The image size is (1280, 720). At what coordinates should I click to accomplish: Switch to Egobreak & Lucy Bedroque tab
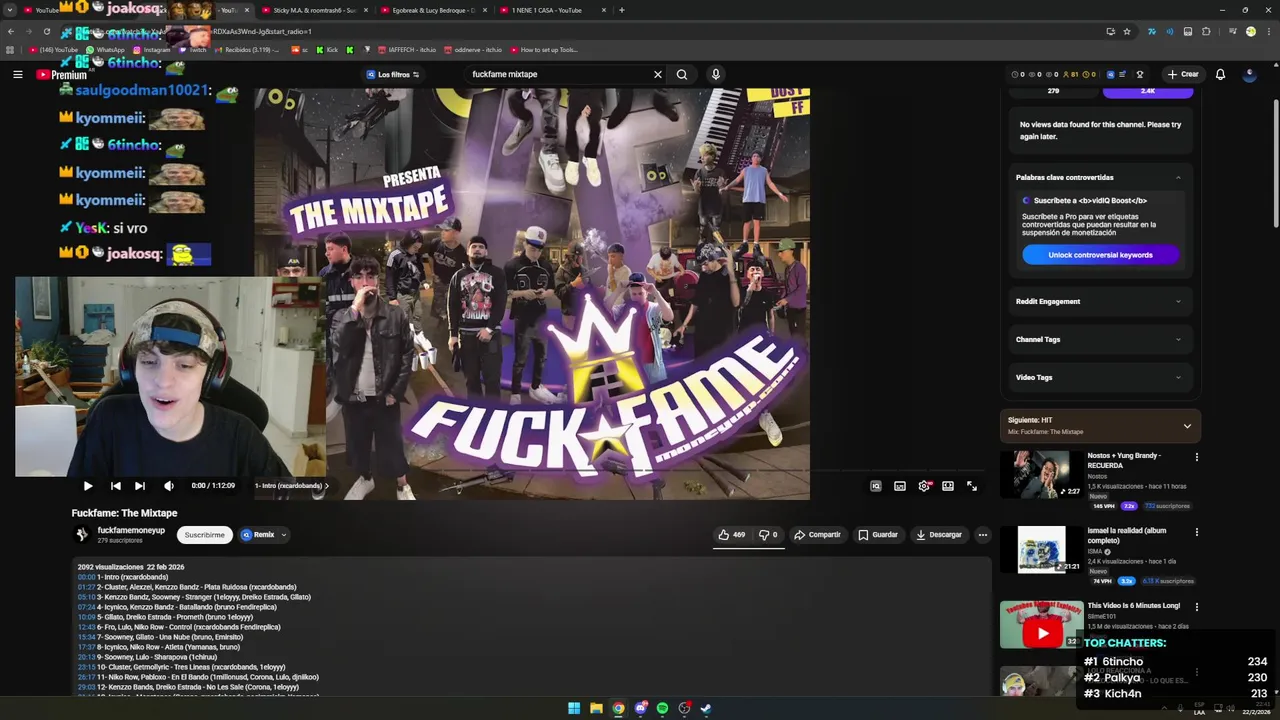(434, 10)
